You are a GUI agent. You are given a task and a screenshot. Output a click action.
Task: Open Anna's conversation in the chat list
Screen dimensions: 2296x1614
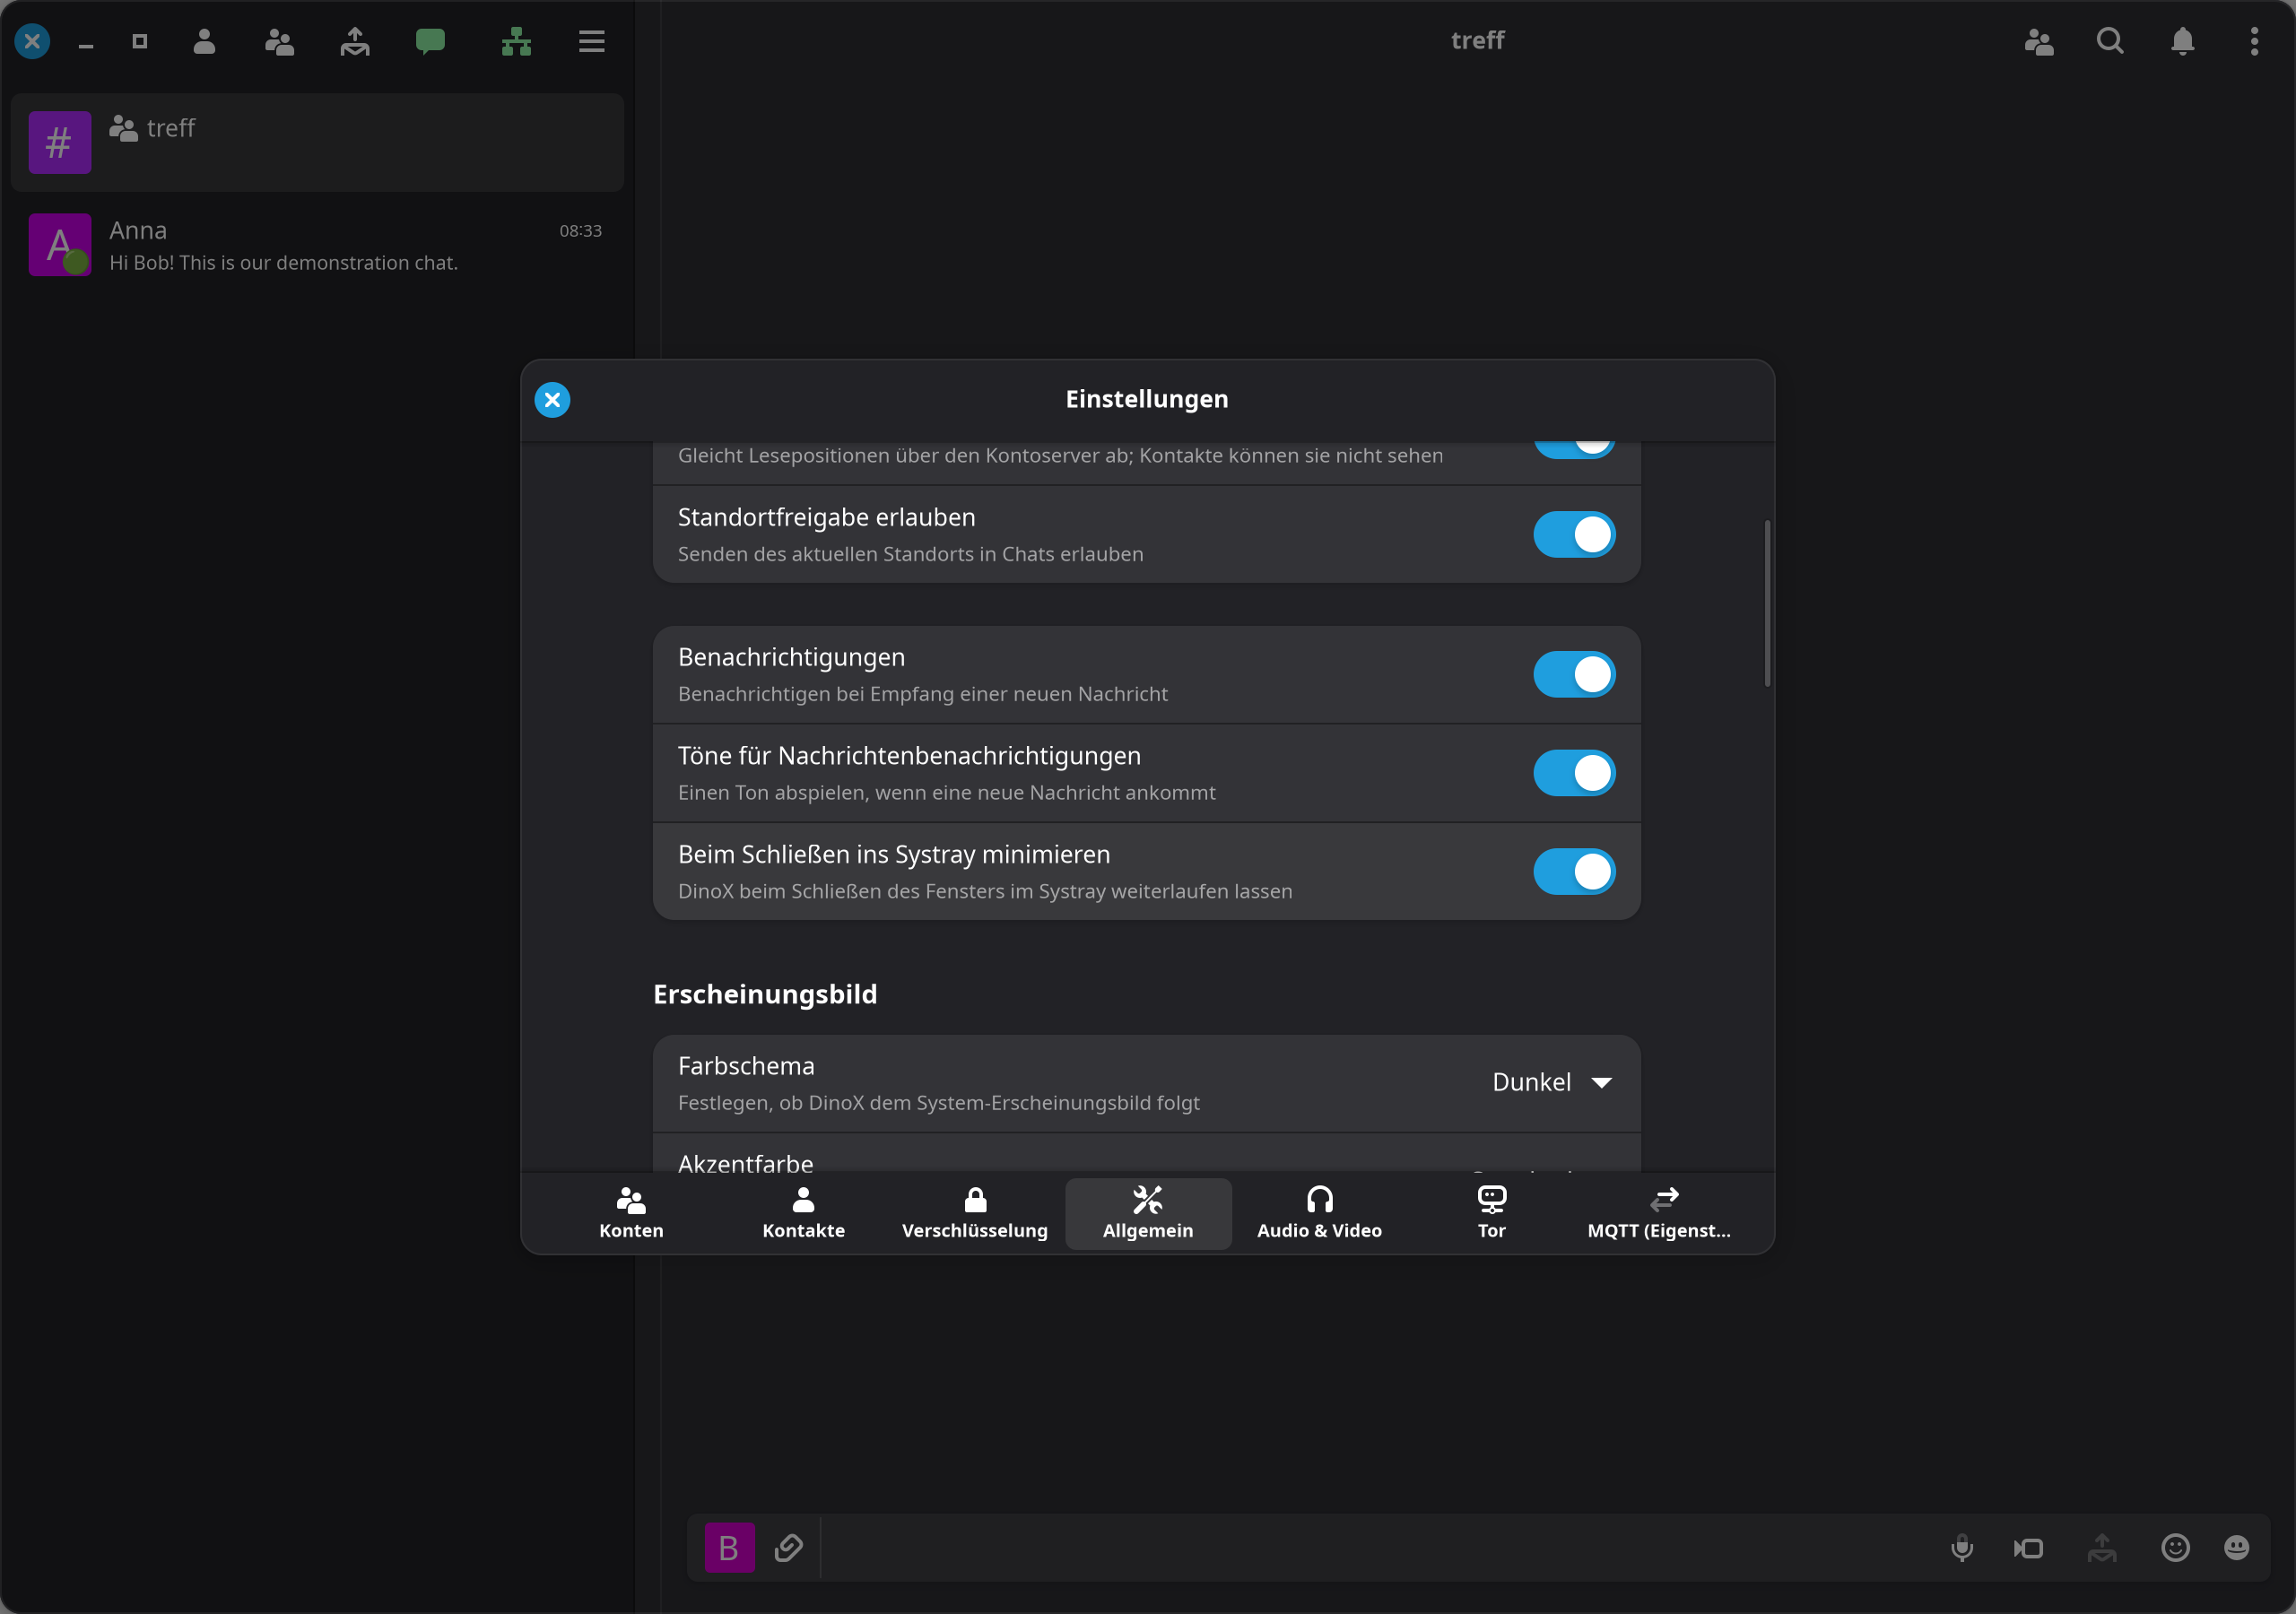pyautogui.click(x=317, y=245)
